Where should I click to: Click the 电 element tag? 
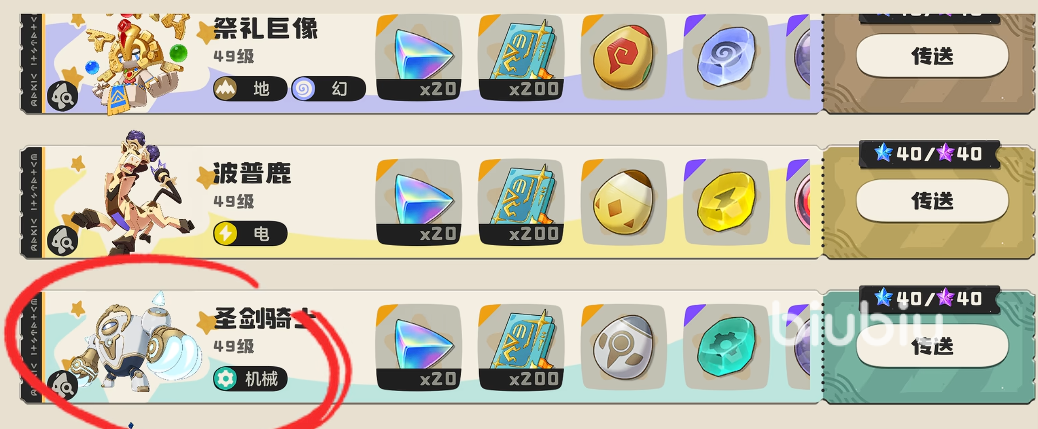[250, 234]
